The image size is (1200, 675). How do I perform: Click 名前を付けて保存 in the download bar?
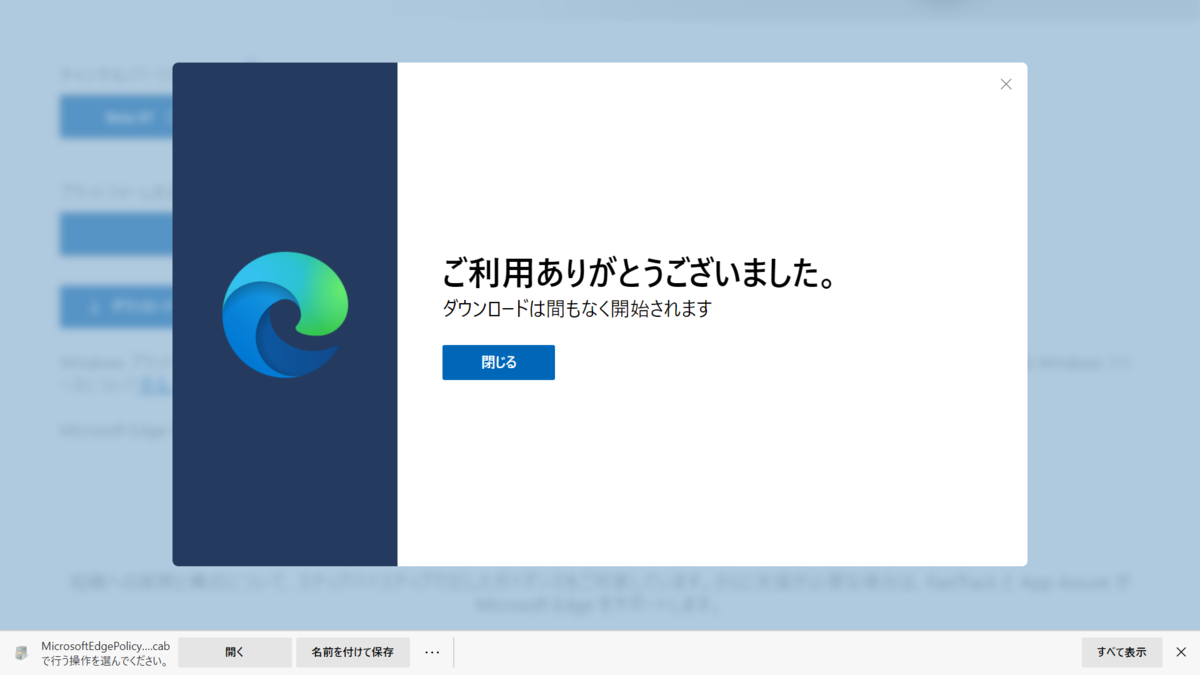(353, 652)
